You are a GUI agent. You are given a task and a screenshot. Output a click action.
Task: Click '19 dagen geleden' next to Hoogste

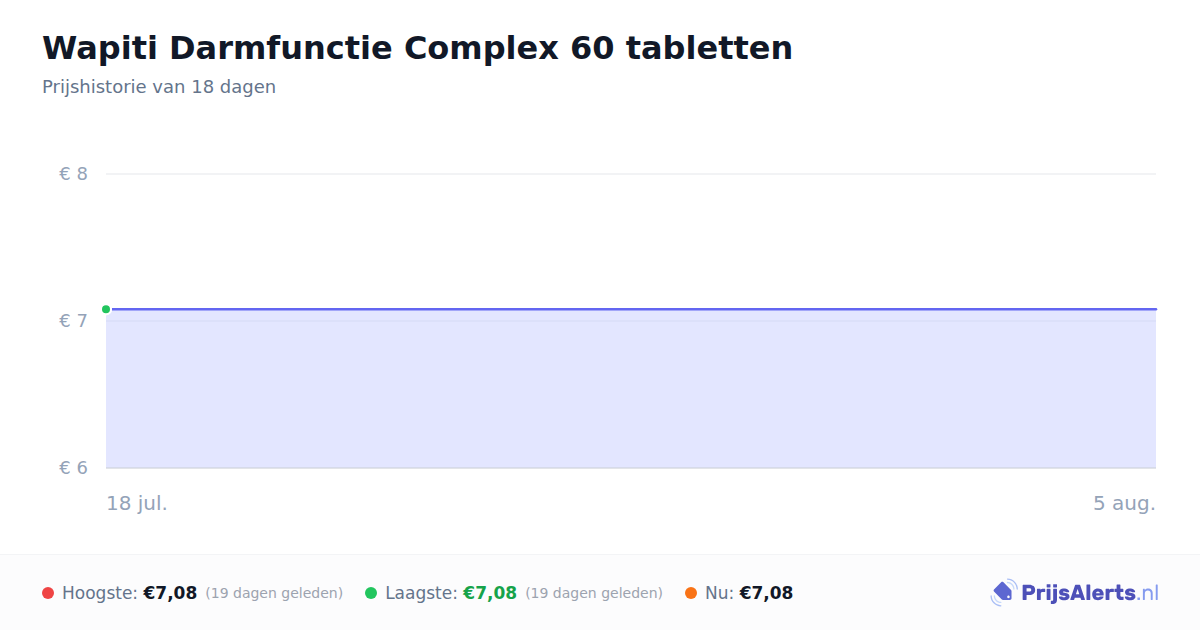(x=274, y=594)
